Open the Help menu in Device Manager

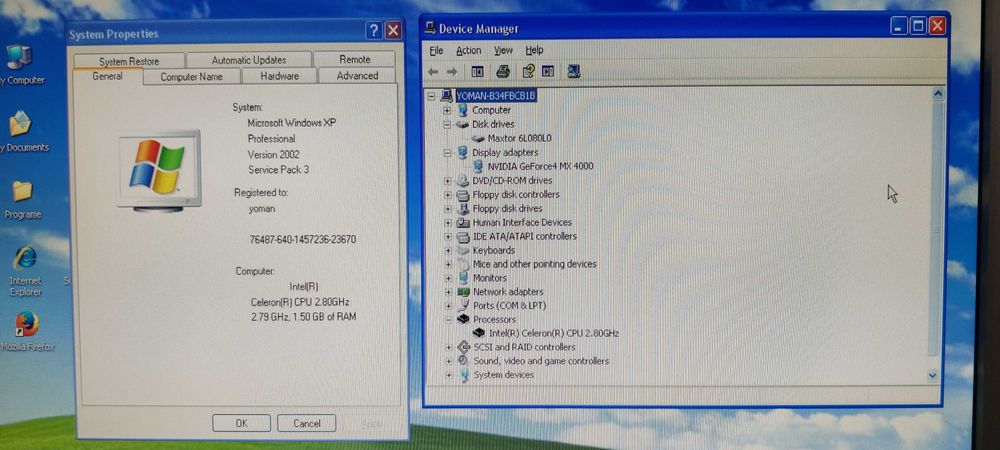tap(534, 50)
